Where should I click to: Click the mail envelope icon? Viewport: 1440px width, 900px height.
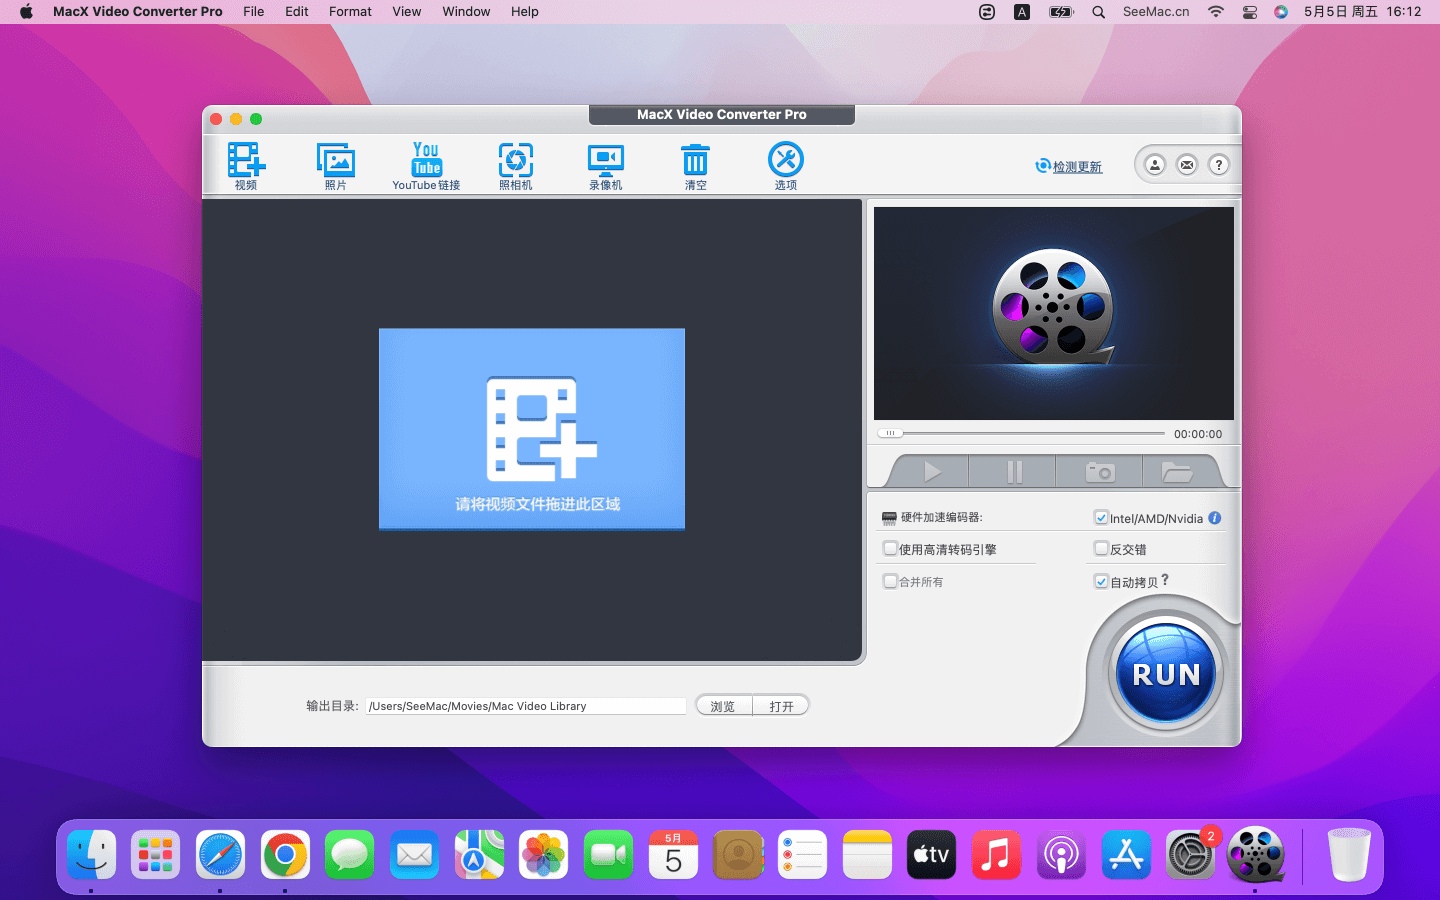click(1187, 165)
